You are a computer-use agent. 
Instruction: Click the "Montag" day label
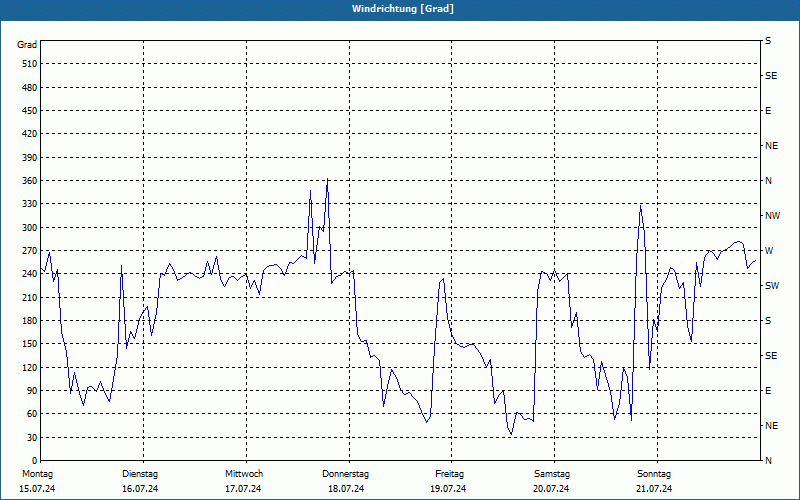coord(38,474)
